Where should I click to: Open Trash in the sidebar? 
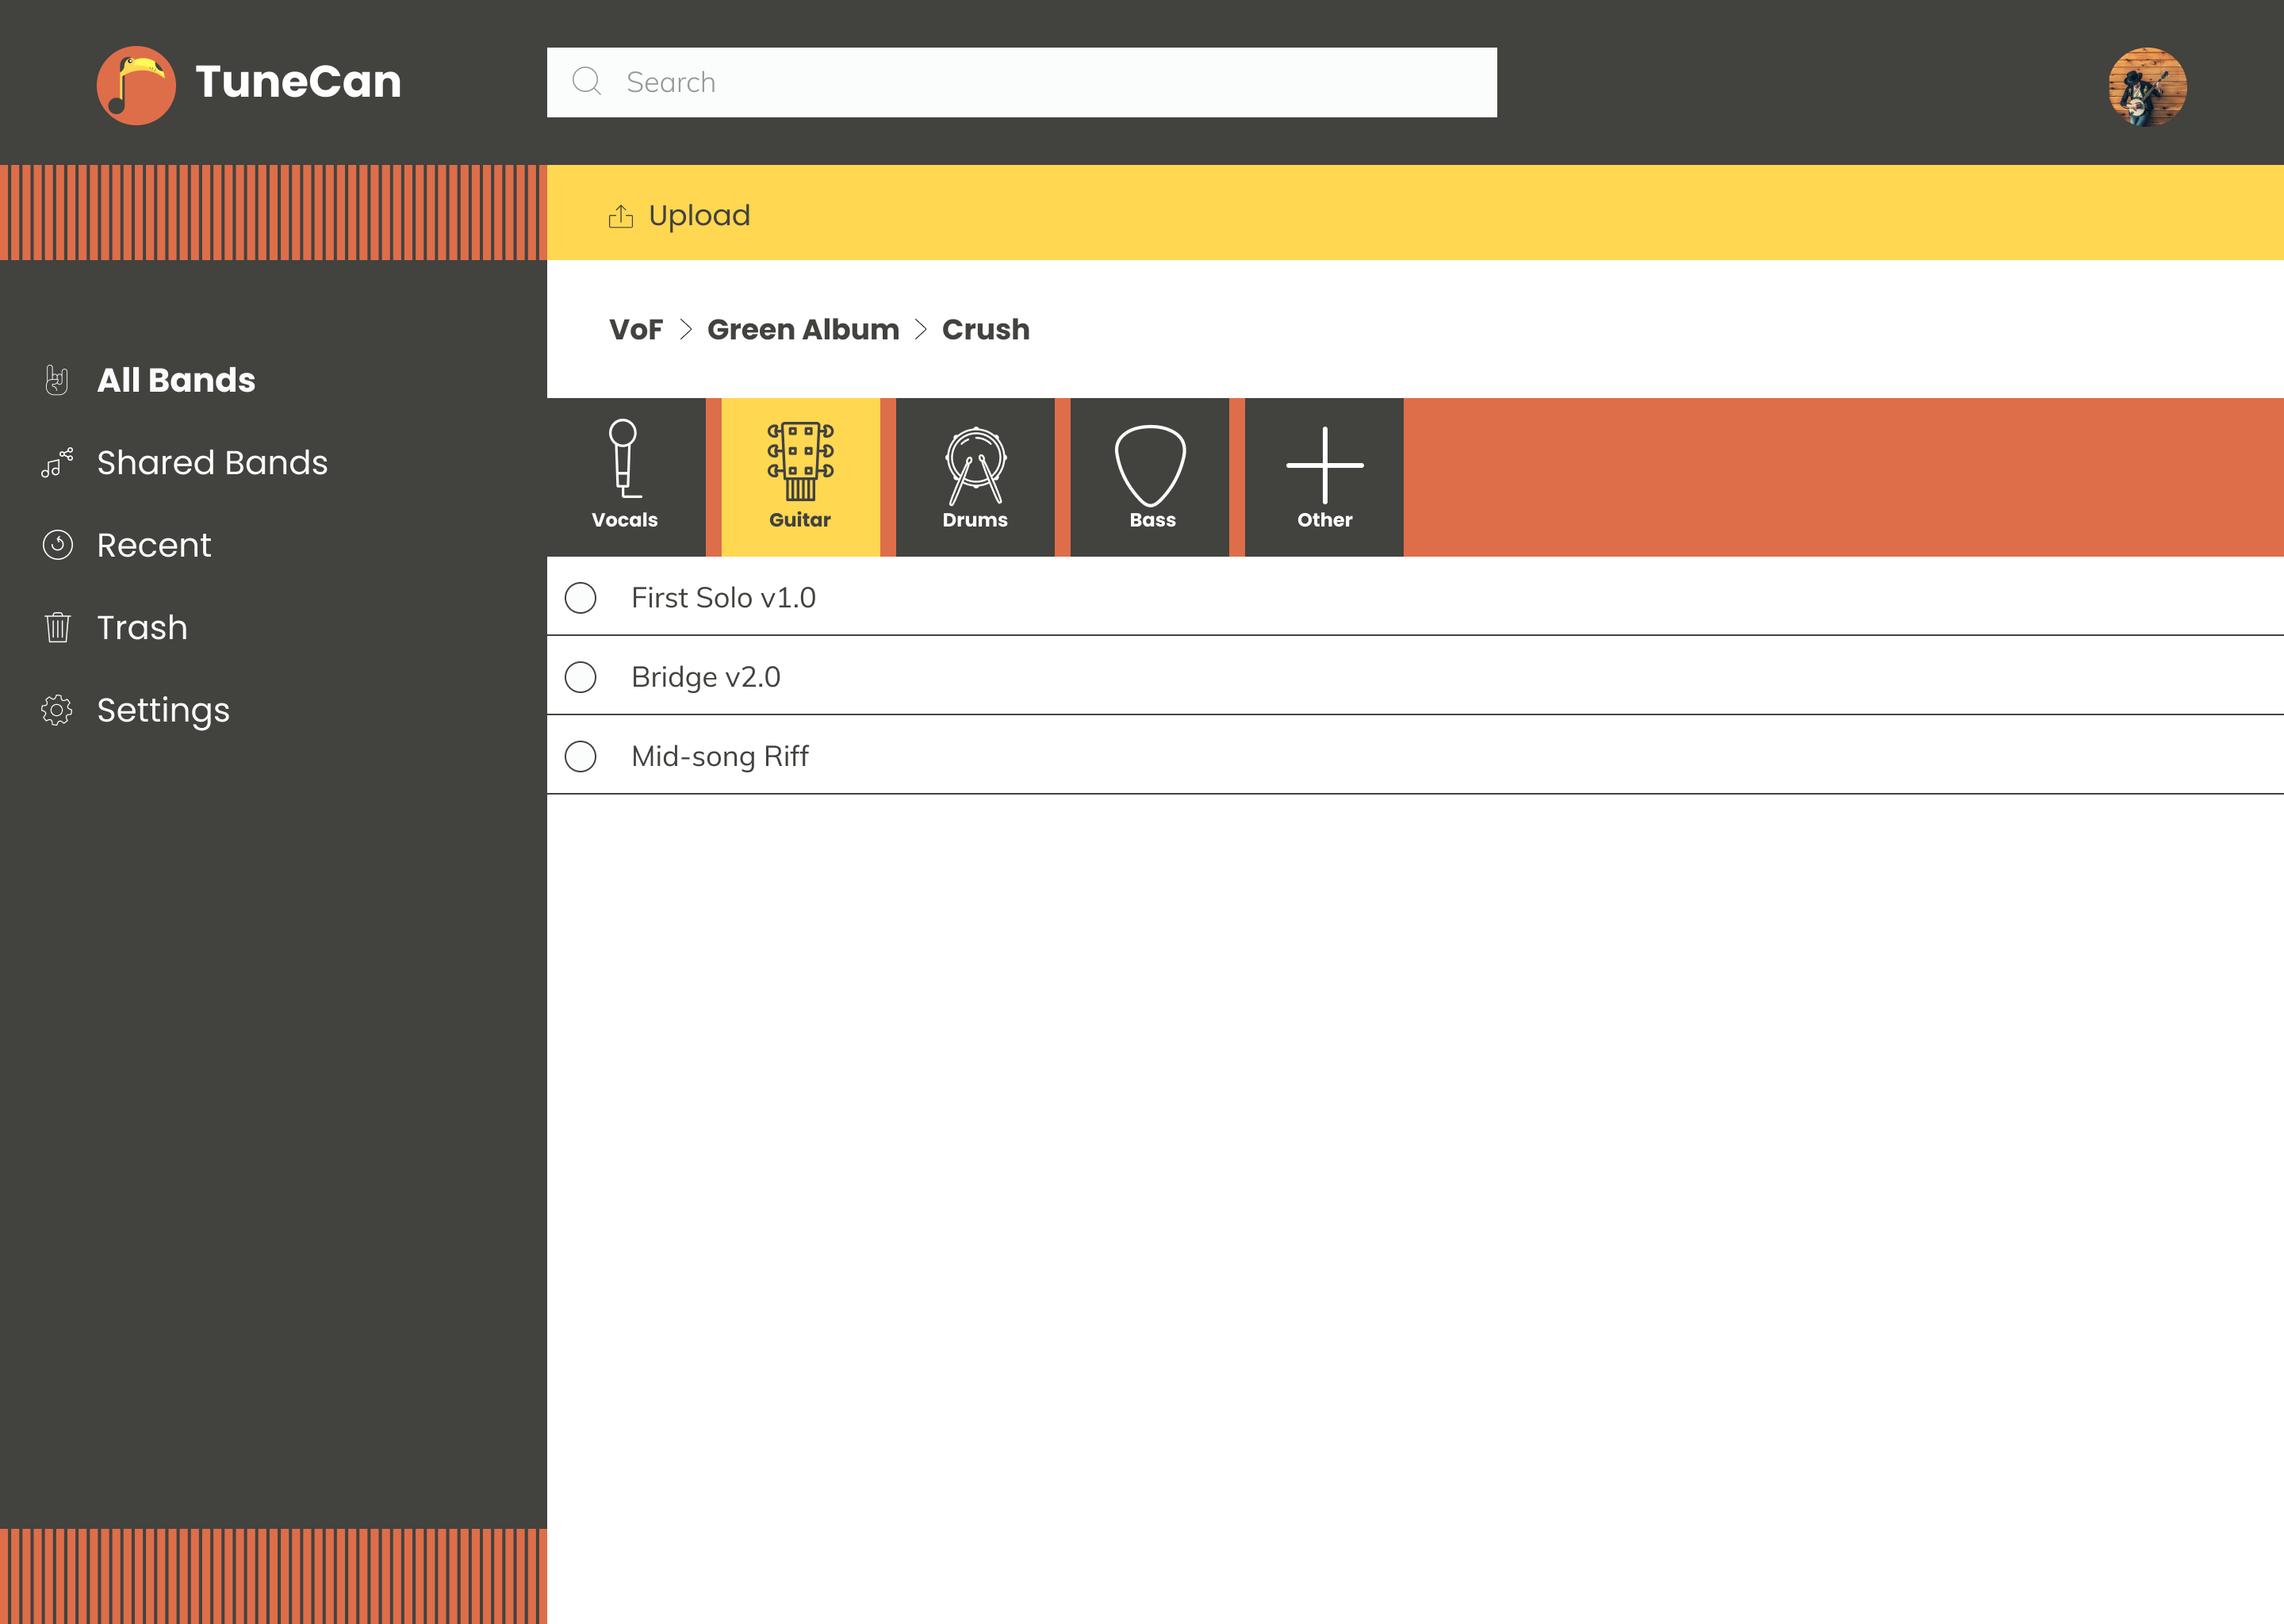142,627
